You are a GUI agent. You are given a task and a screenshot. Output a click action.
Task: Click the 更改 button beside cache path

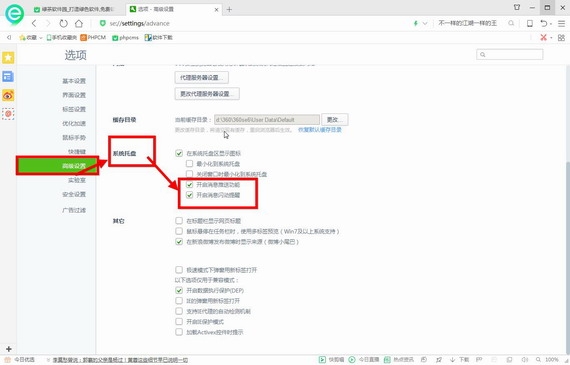335,120
